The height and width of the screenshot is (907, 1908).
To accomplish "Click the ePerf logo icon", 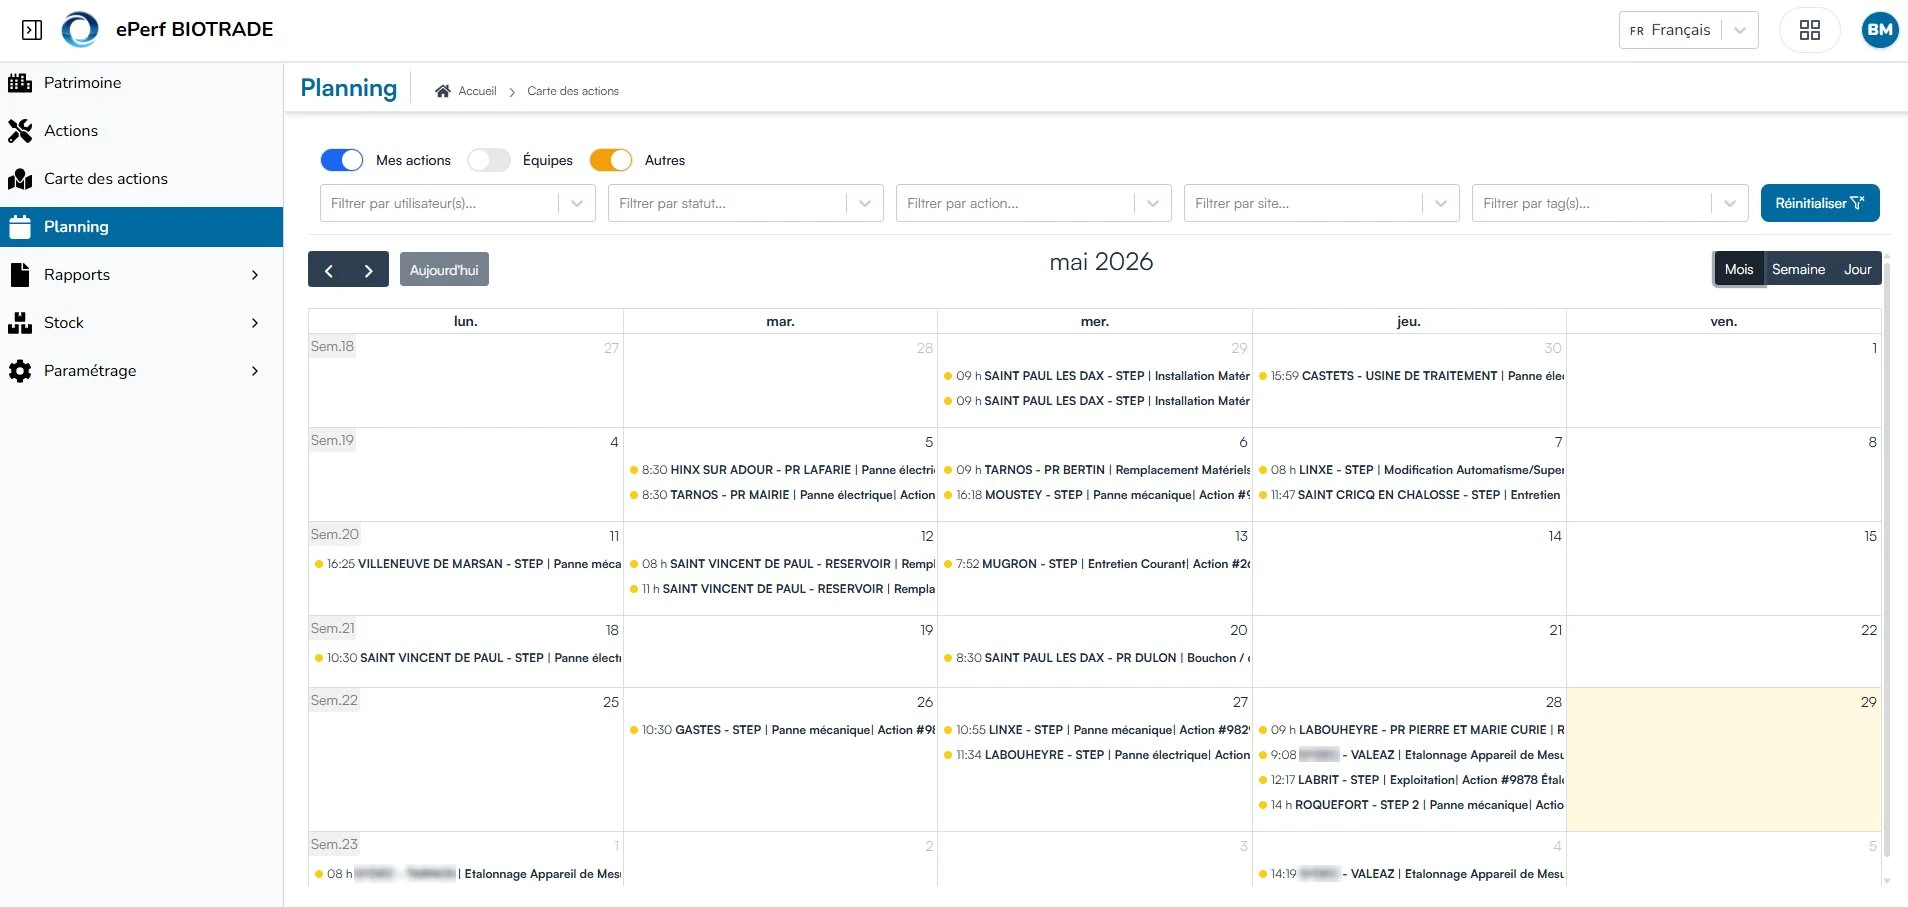I will pyautogui.click(x=80, y=30).
